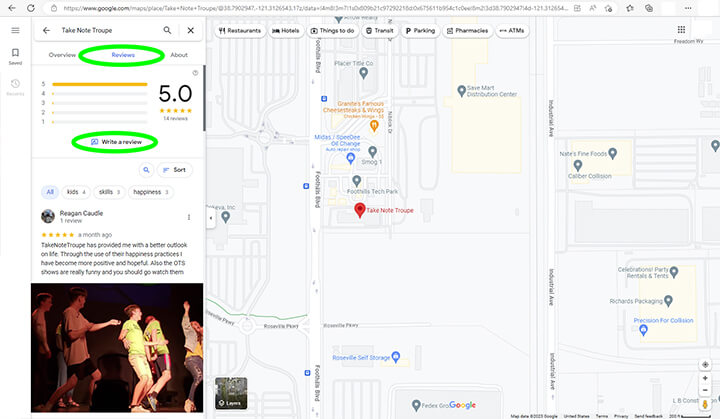Select the All review filter chip
The width and height of the screenshot is (720, 419).
[50, 192]
